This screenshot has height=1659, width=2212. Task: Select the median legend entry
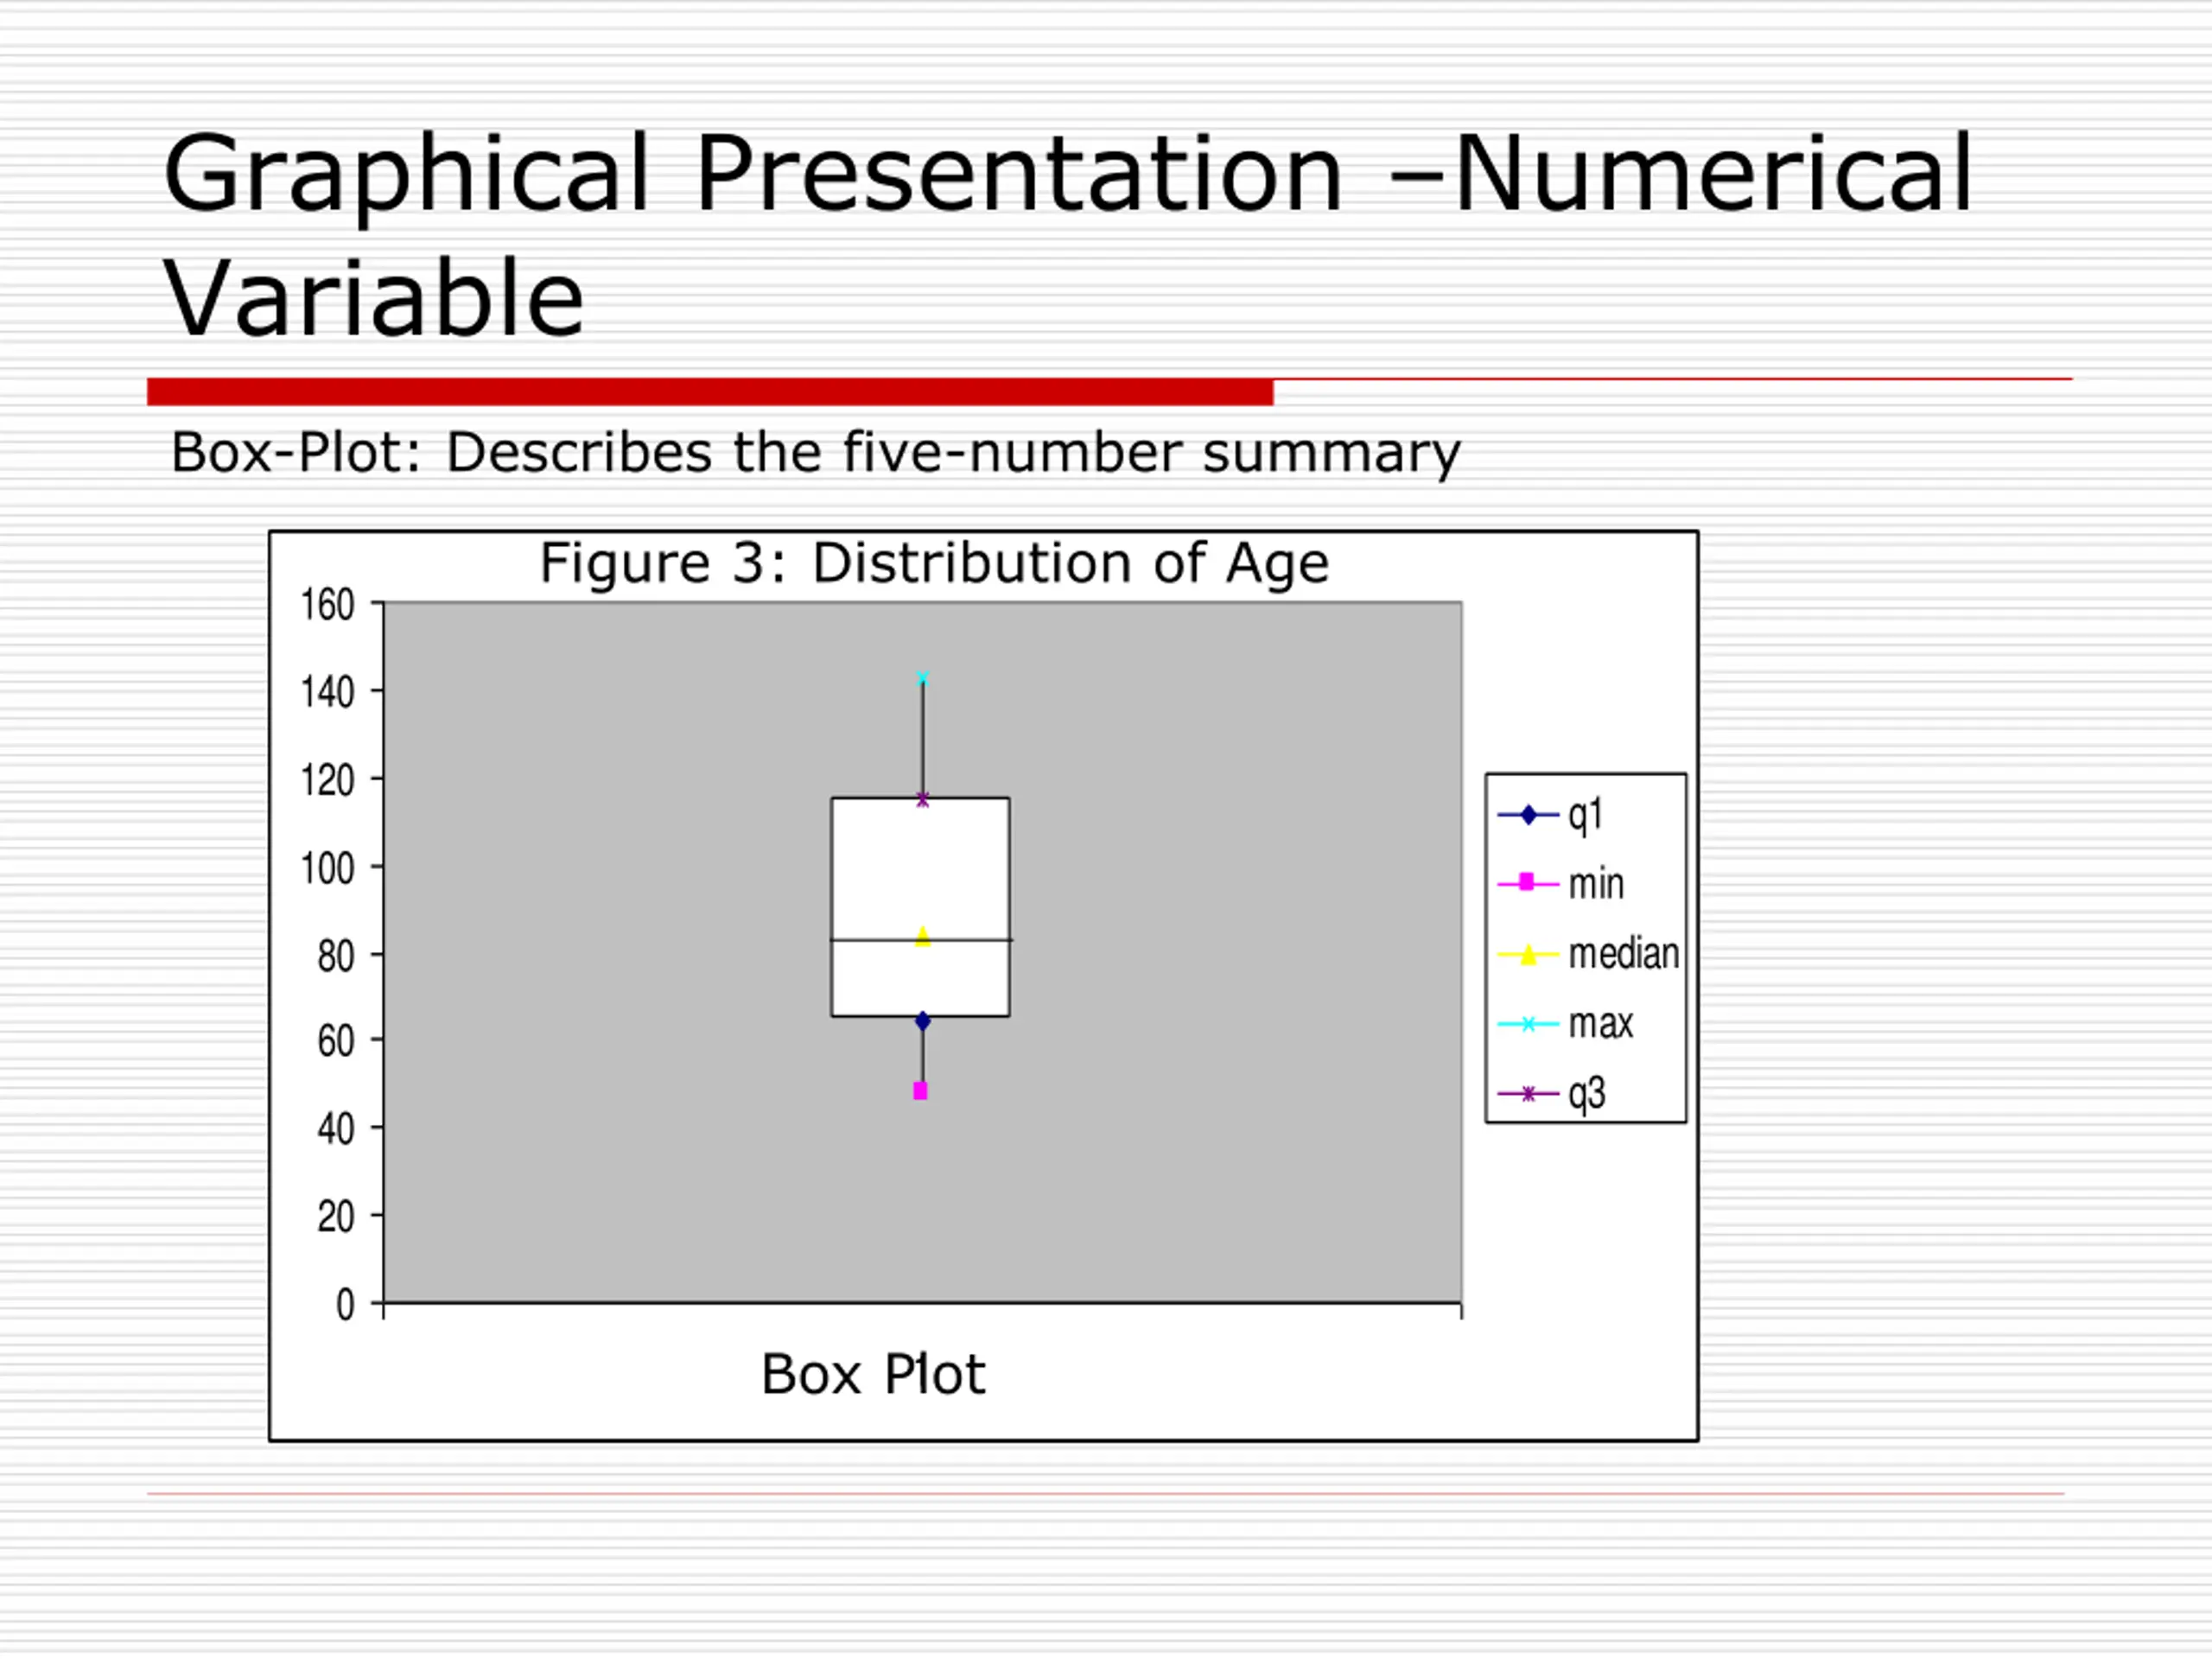tap(1588, 954)
